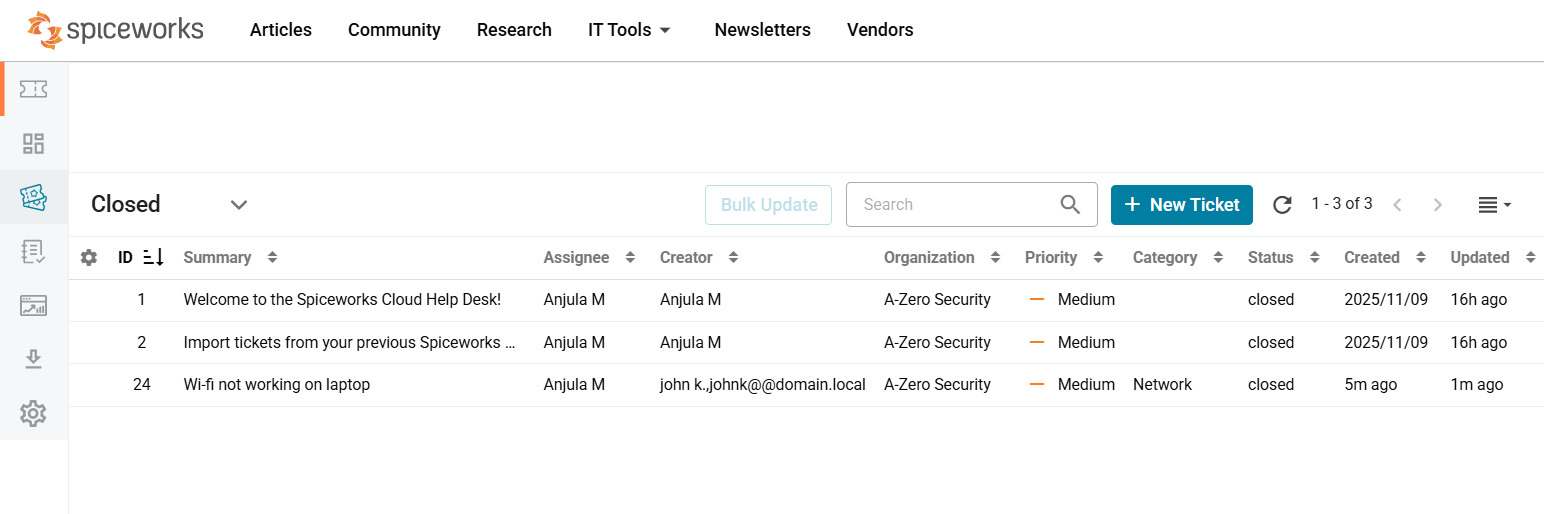Click the search magnifier icon

tap(1070, 205)
